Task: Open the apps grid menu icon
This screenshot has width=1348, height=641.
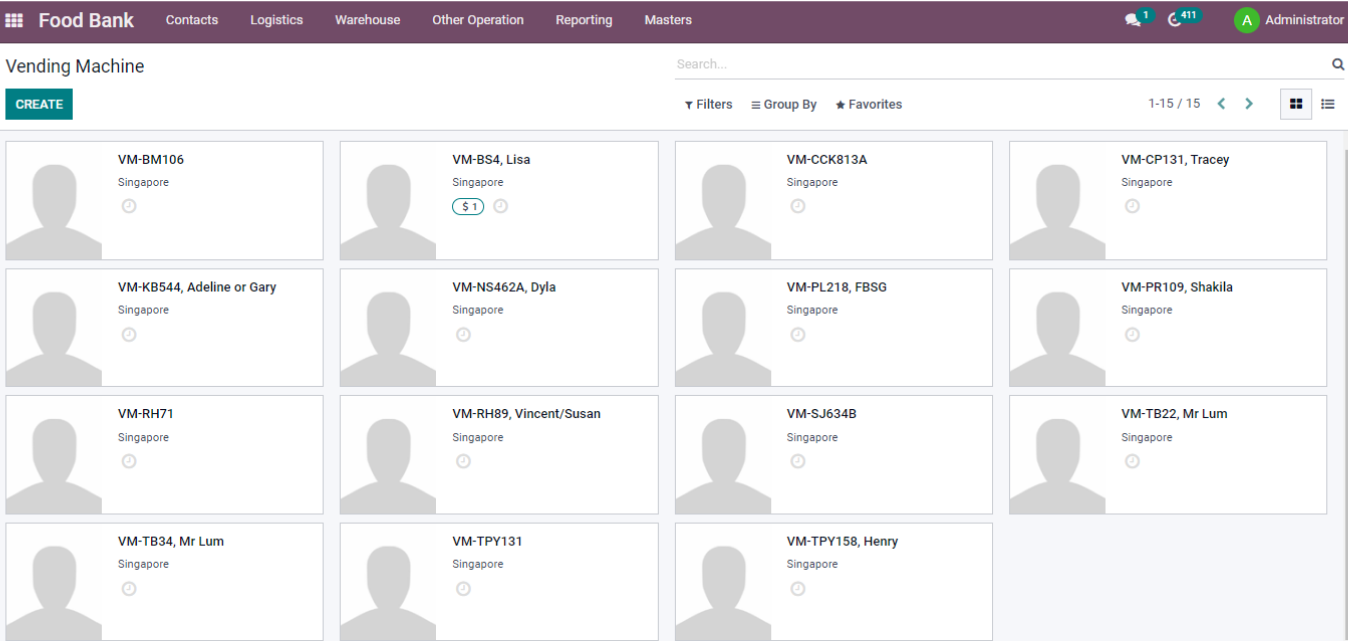Action: pos(14,20)
